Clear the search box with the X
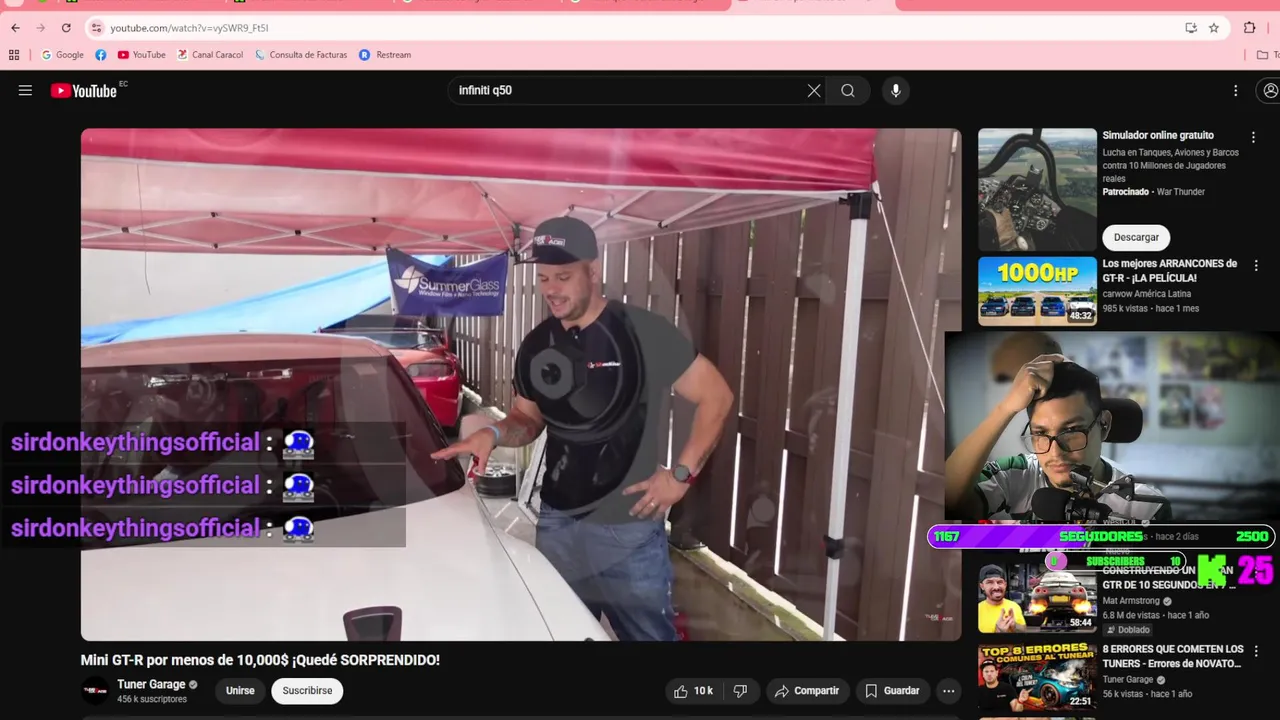1280x720 pixels. (x=814, y=91)
